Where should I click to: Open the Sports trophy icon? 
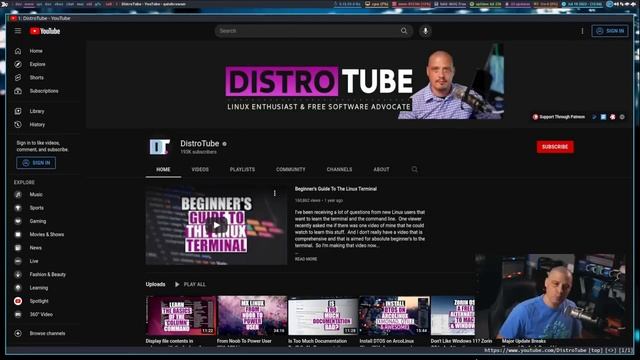coord(18,208)
